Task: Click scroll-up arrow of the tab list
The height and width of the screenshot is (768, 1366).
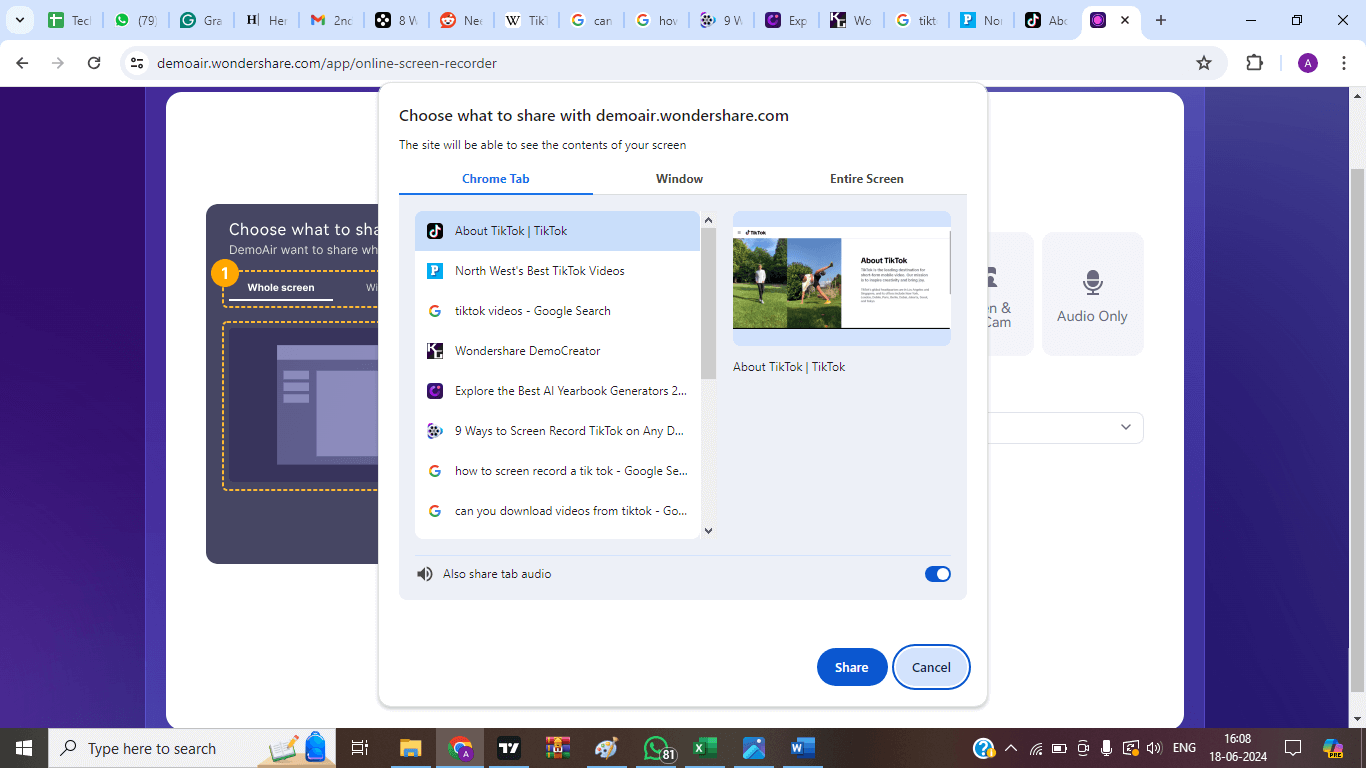Action: [x=708, y=220]
